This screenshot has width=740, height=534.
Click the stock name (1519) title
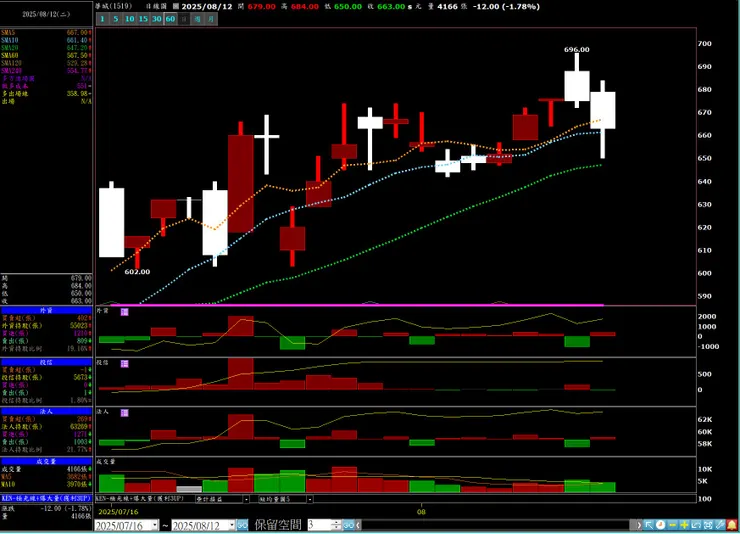[x=114, y=7]
